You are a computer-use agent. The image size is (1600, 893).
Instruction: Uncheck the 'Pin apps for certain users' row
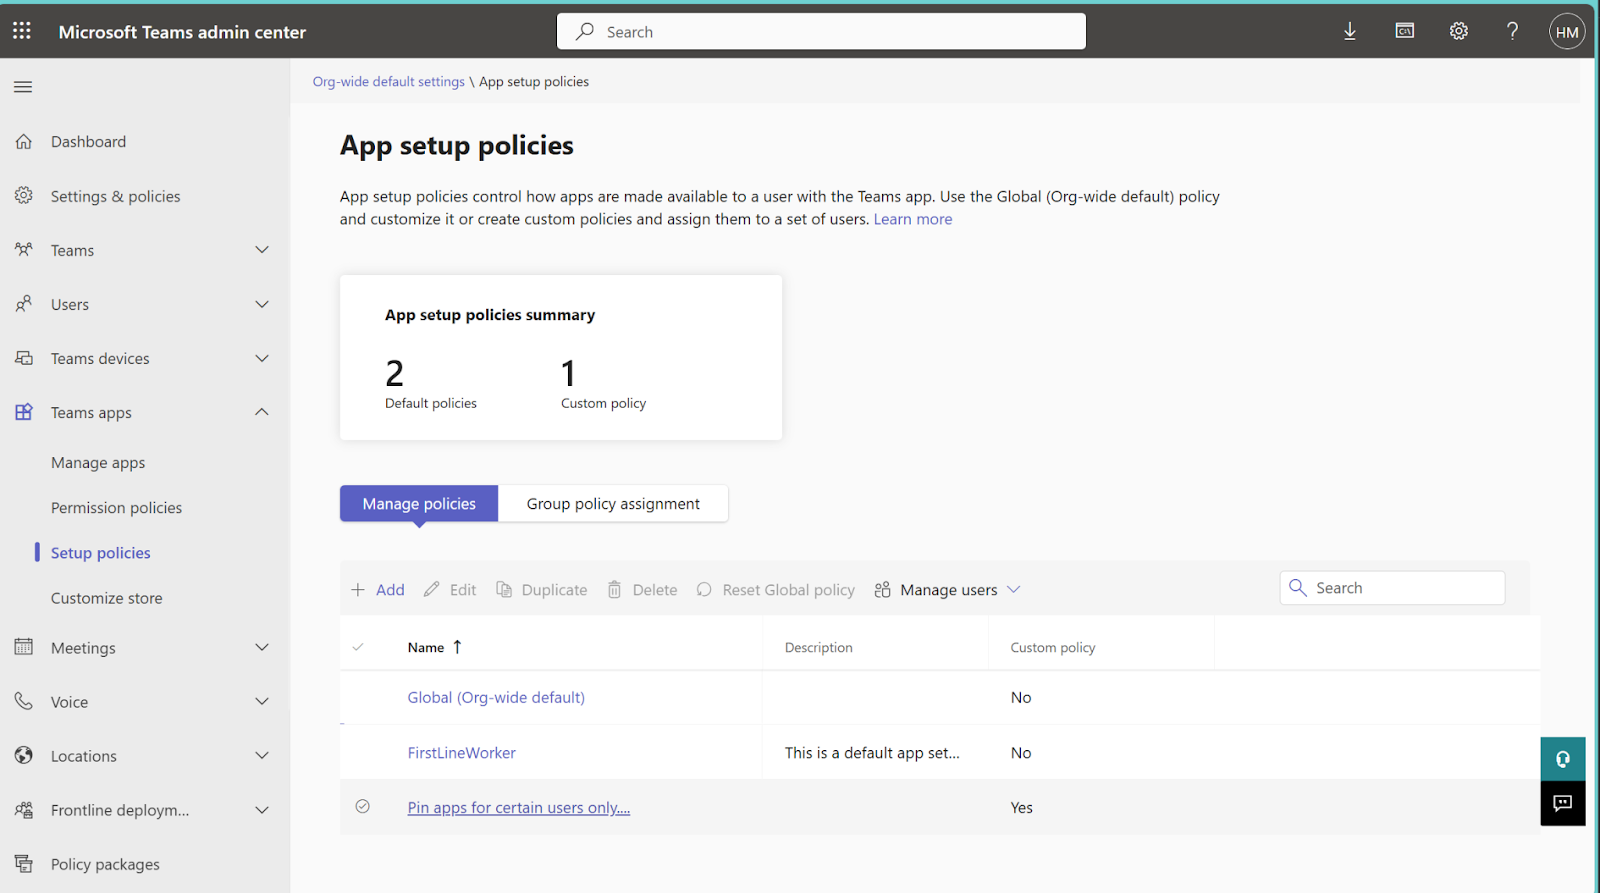tap(363, 807)
